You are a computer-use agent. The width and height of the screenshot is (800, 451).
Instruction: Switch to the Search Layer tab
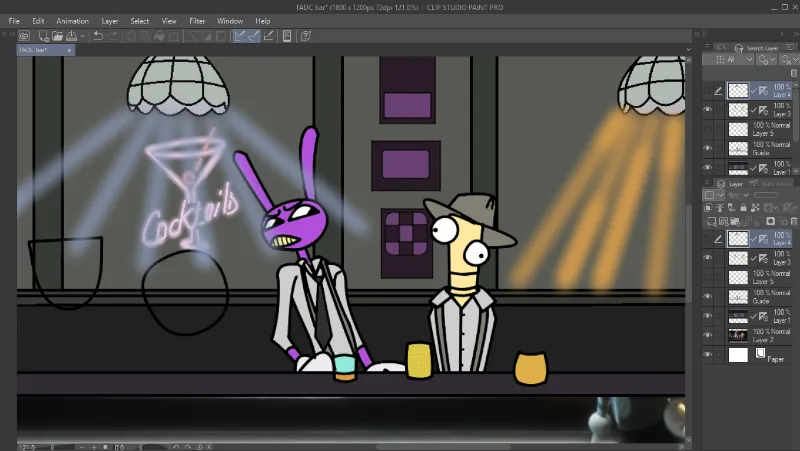pyautogui.click(x=757, y=48)
